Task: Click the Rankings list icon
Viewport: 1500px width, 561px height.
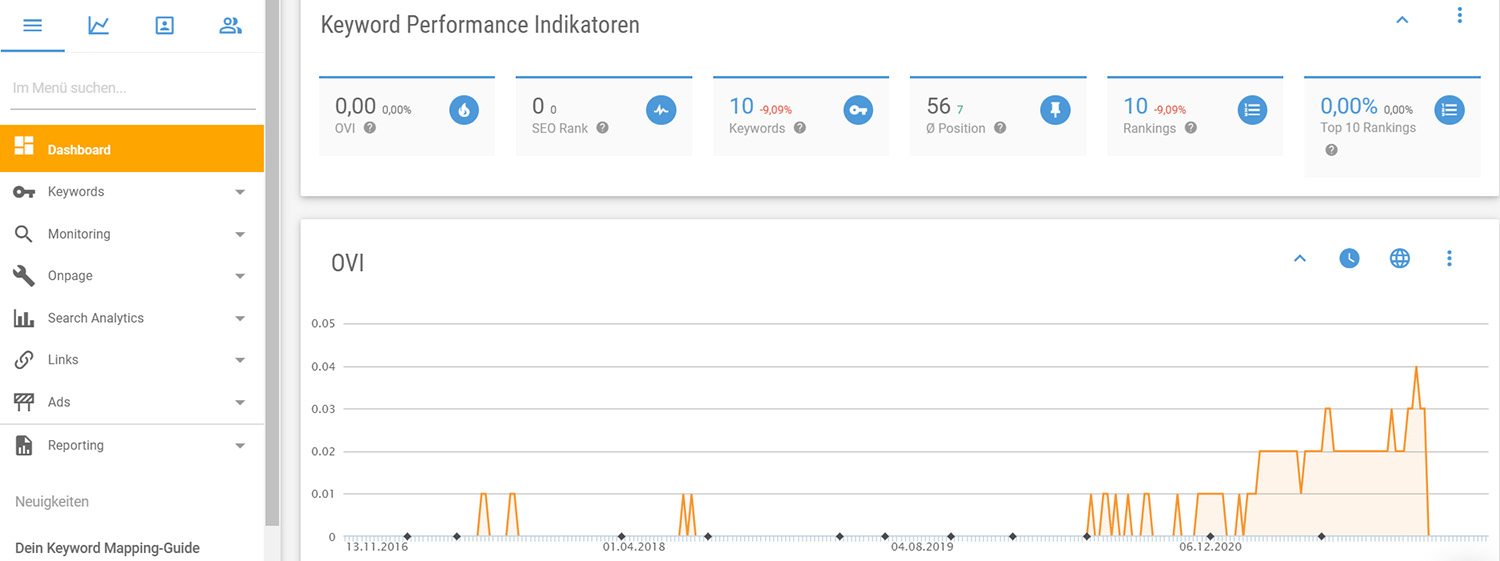Action: 1252,111
